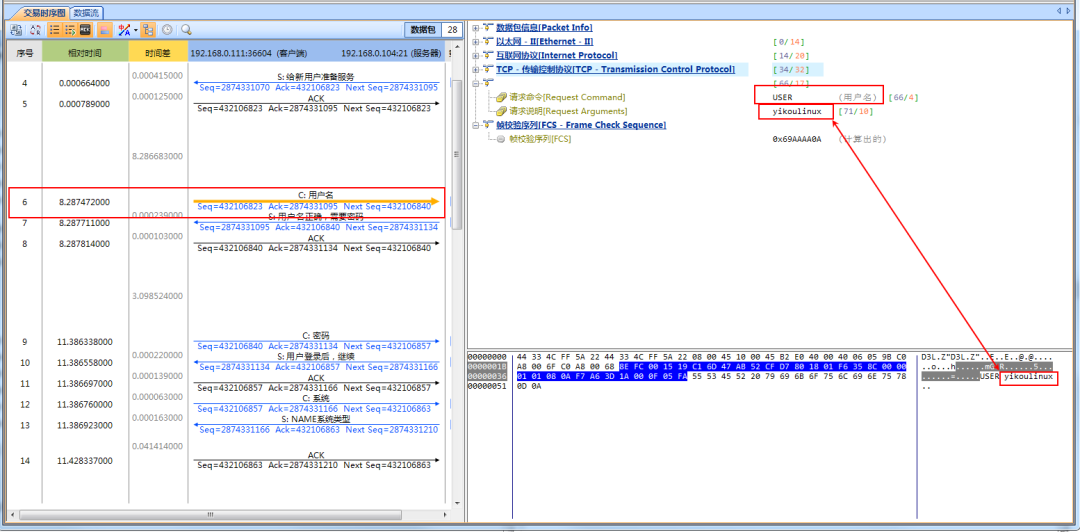Open the 互联网协议[Internet Protocol] link
Screen dimensions: 1080x532
pyautogui.click(x=557, y=55)
